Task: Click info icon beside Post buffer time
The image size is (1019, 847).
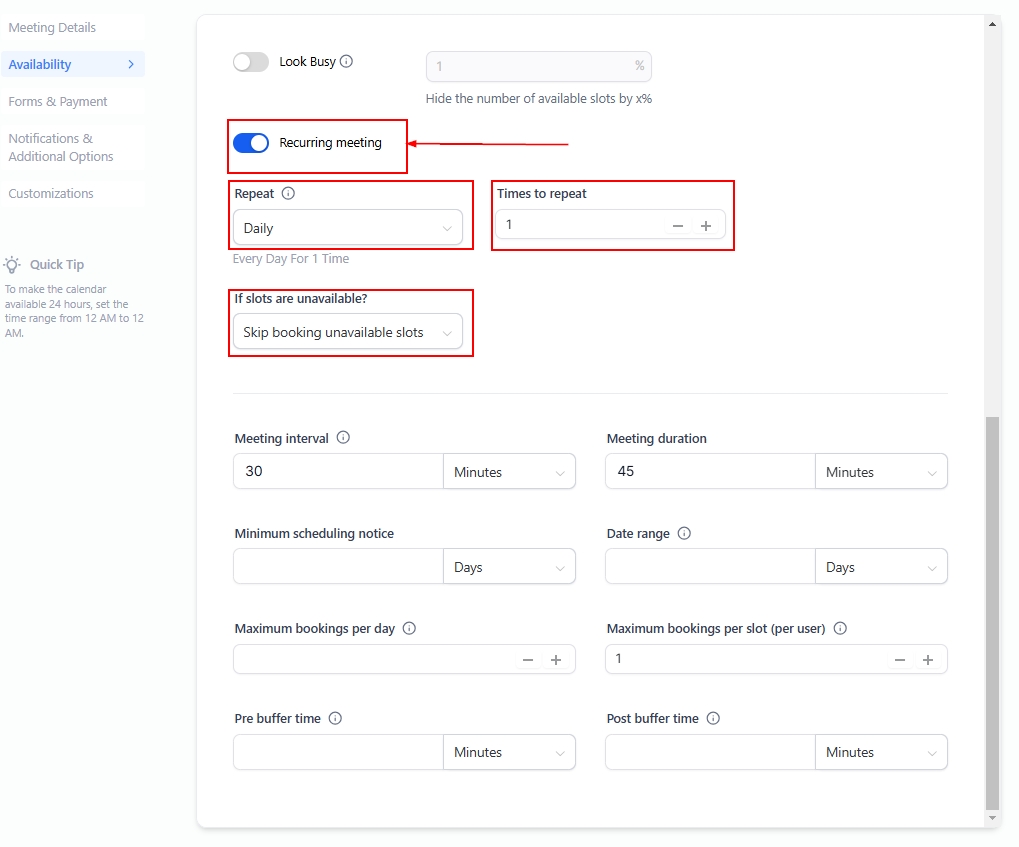Action: click(713, 719)
